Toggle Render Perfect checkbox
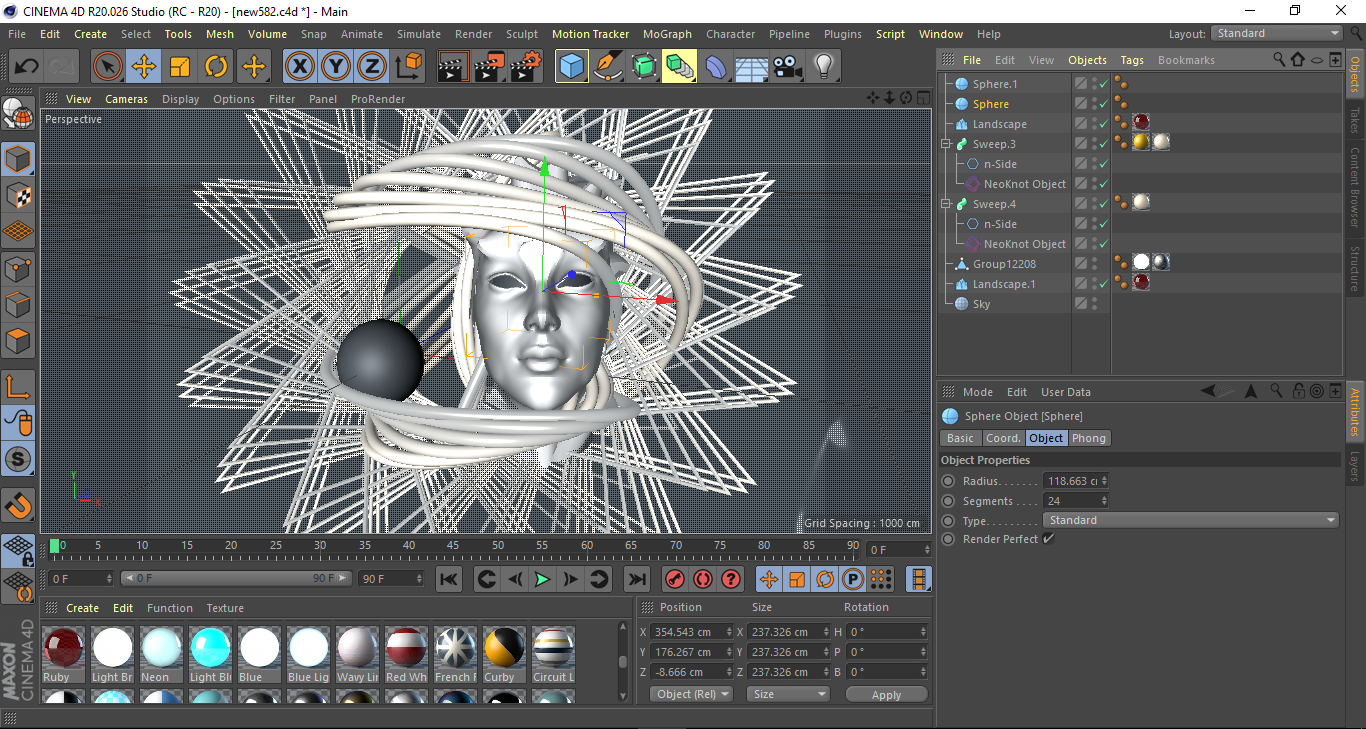The width and height of the screenshot is (1366, 729). [x=1048, y=539]
